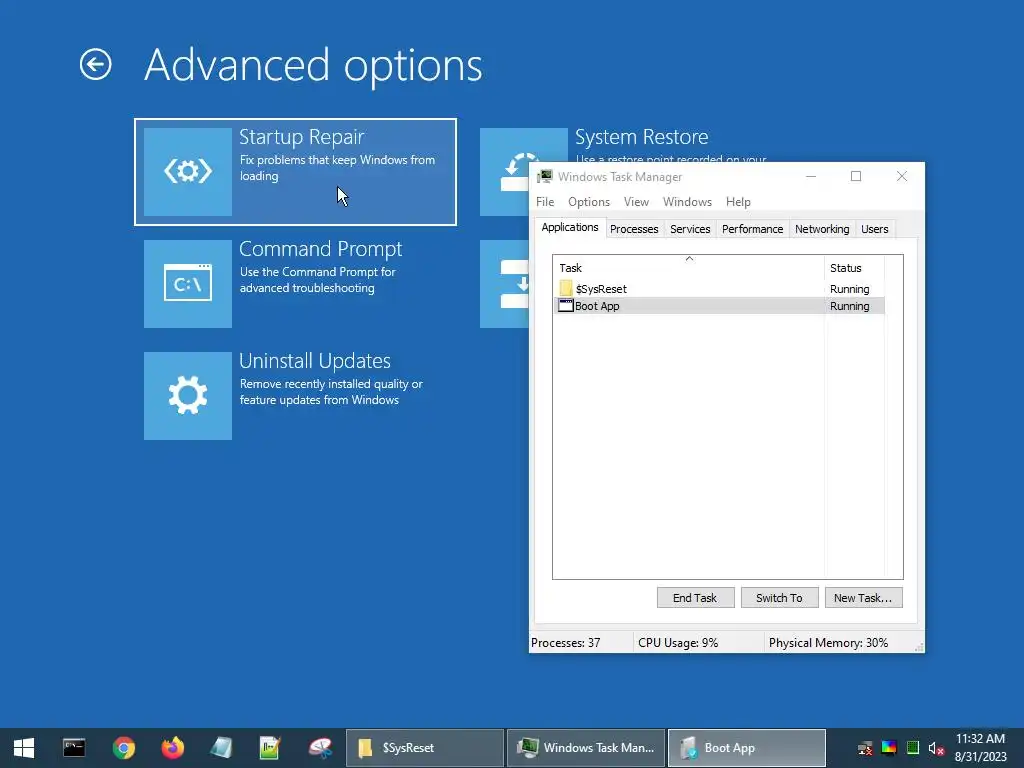Open Task Manager View menu
Image resolution: width=1024 pixels, height=768 pixels.
(636, 202)
